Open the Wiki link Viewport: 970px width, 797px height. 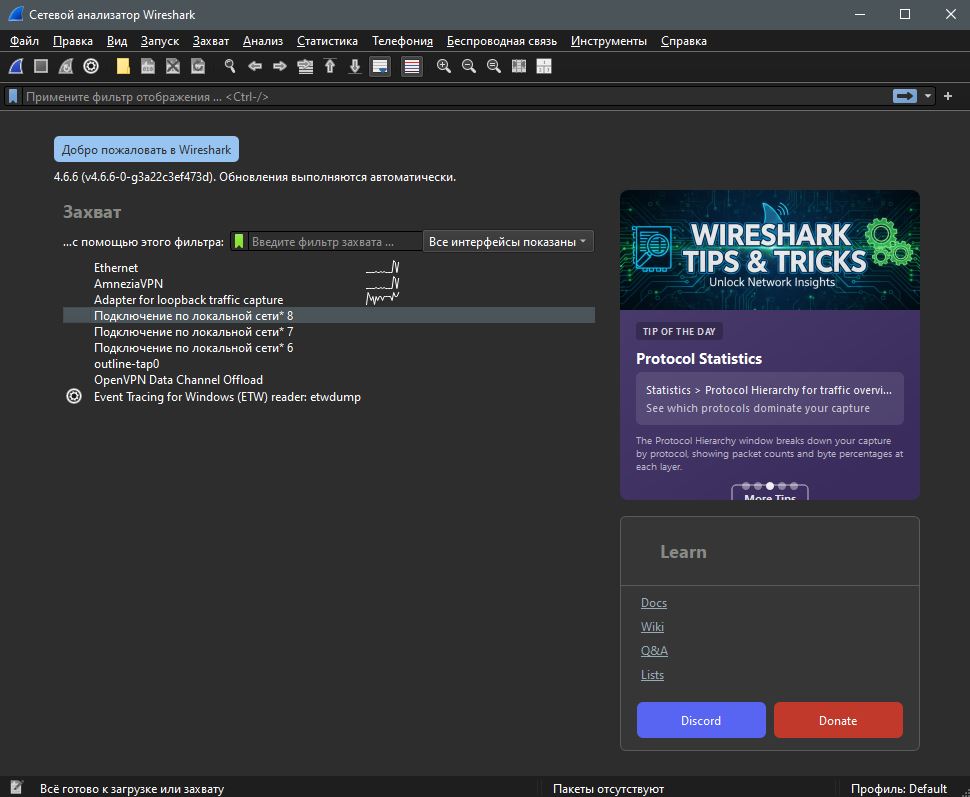(652, 627)
